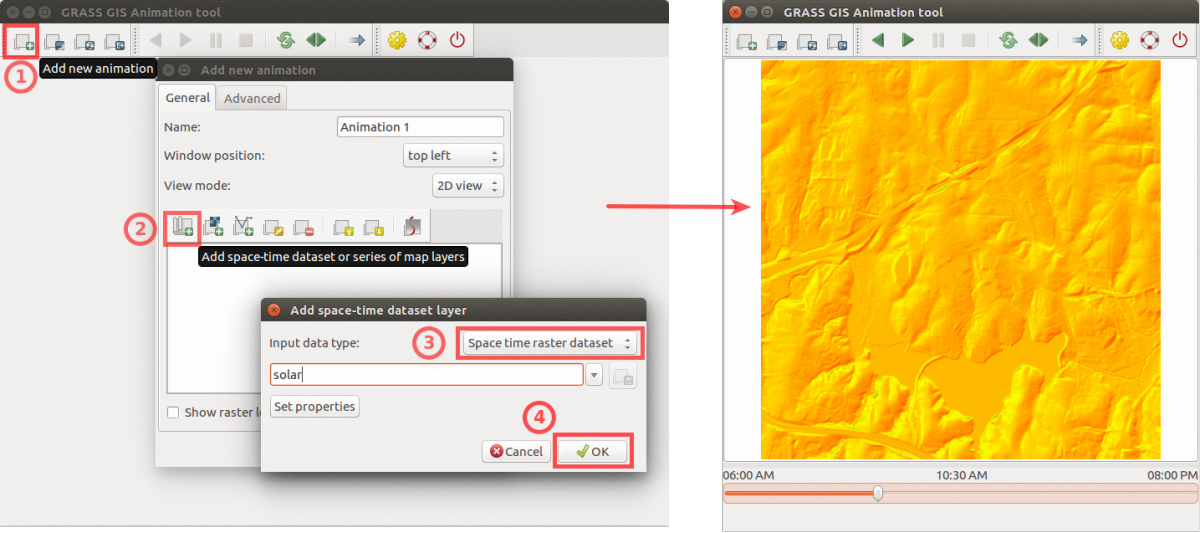Click the Set properties button
Image resolution: width=1200 pixels, height=533 pixels.
tap(314, 407)
